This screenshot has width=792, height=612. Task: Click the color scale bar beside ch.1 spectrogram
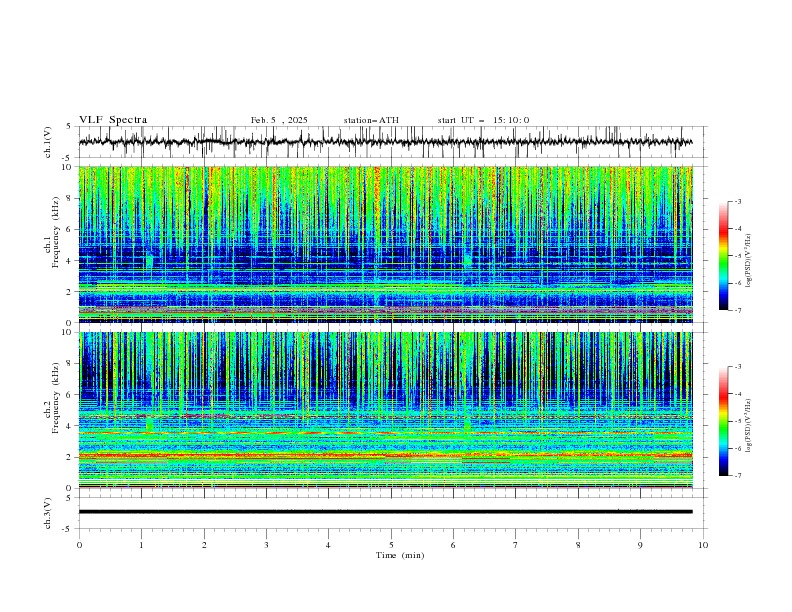coord(723,255)
